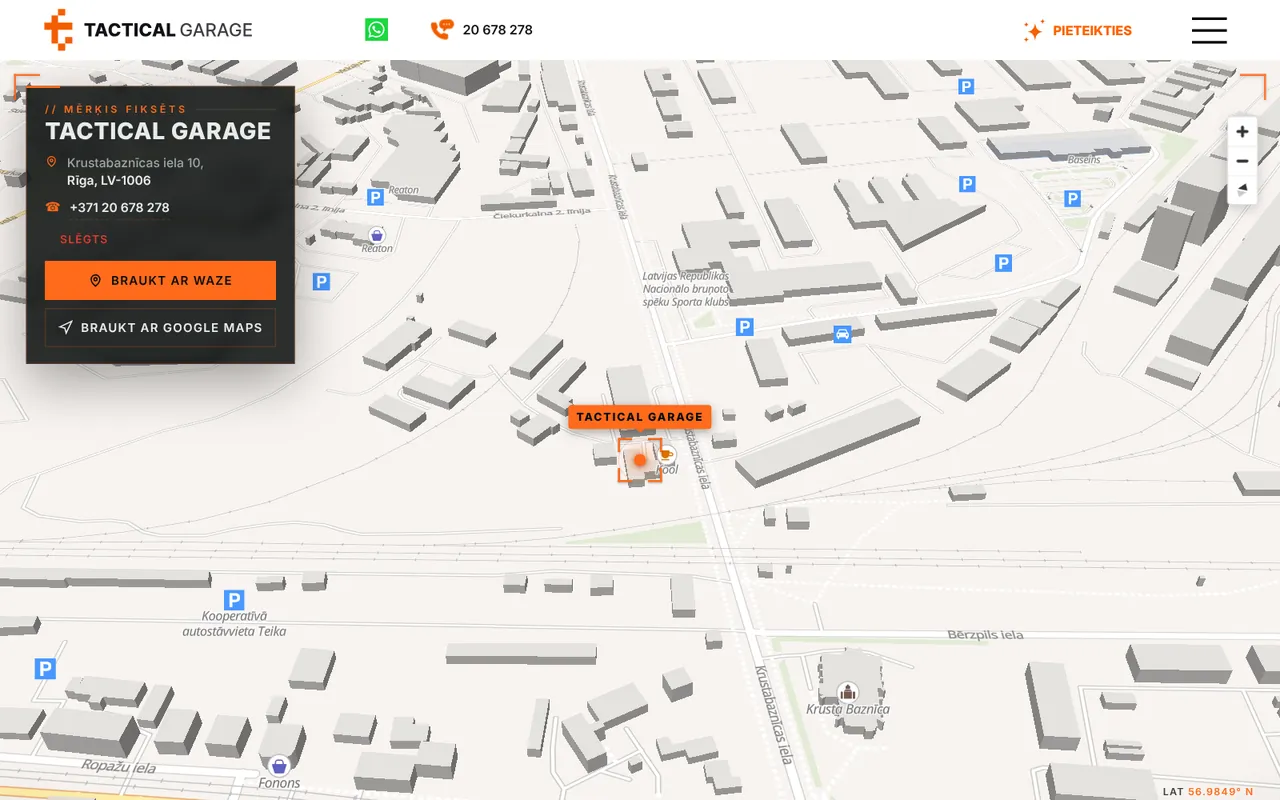Zoom in the map with plus button
This screenshot has height=800, width=1280.
click(x=1242, y=132)
